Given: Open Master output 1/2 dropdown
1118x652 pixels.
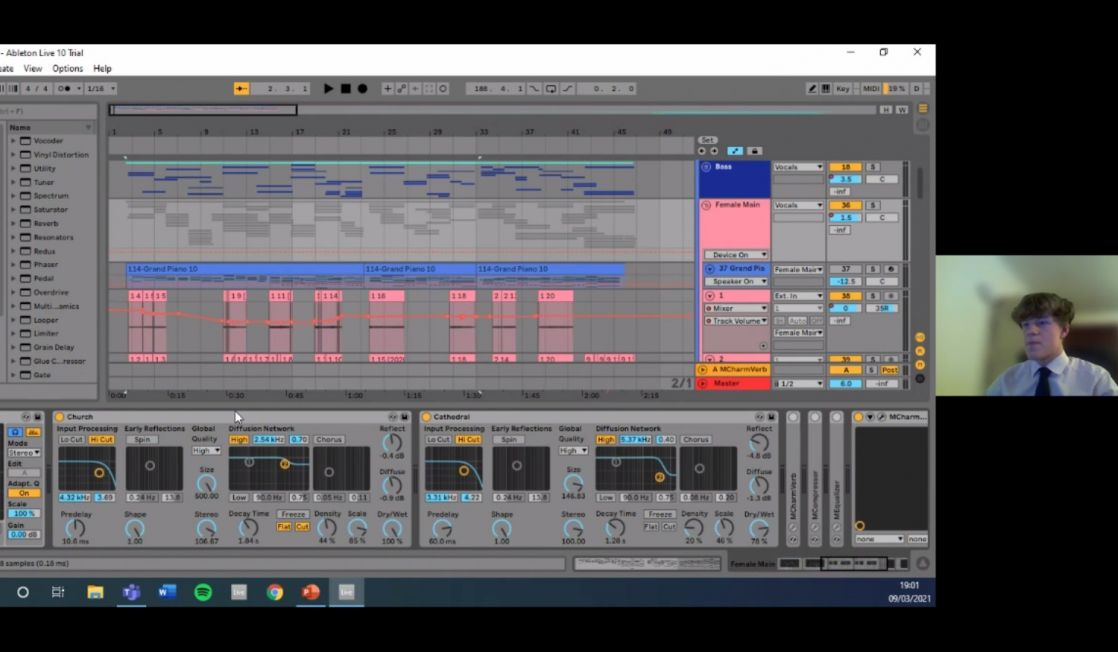Looking at the screenshot, I should click(x=798, y=384).
